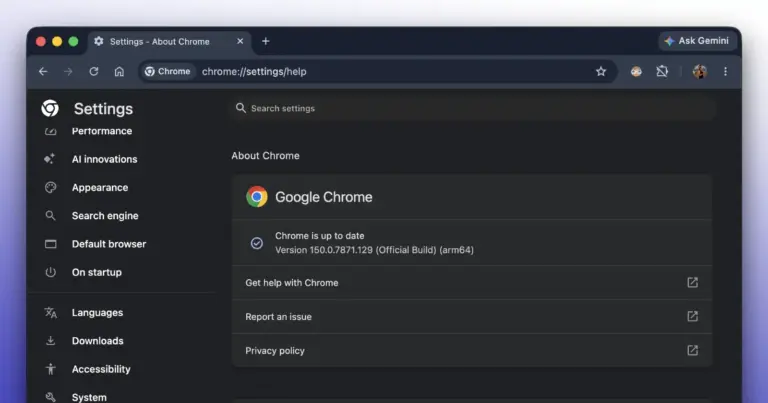The height and width of the screenshot is (403, 768).
Task: Open the home page via house icon
Action: (x=119, y=71)
